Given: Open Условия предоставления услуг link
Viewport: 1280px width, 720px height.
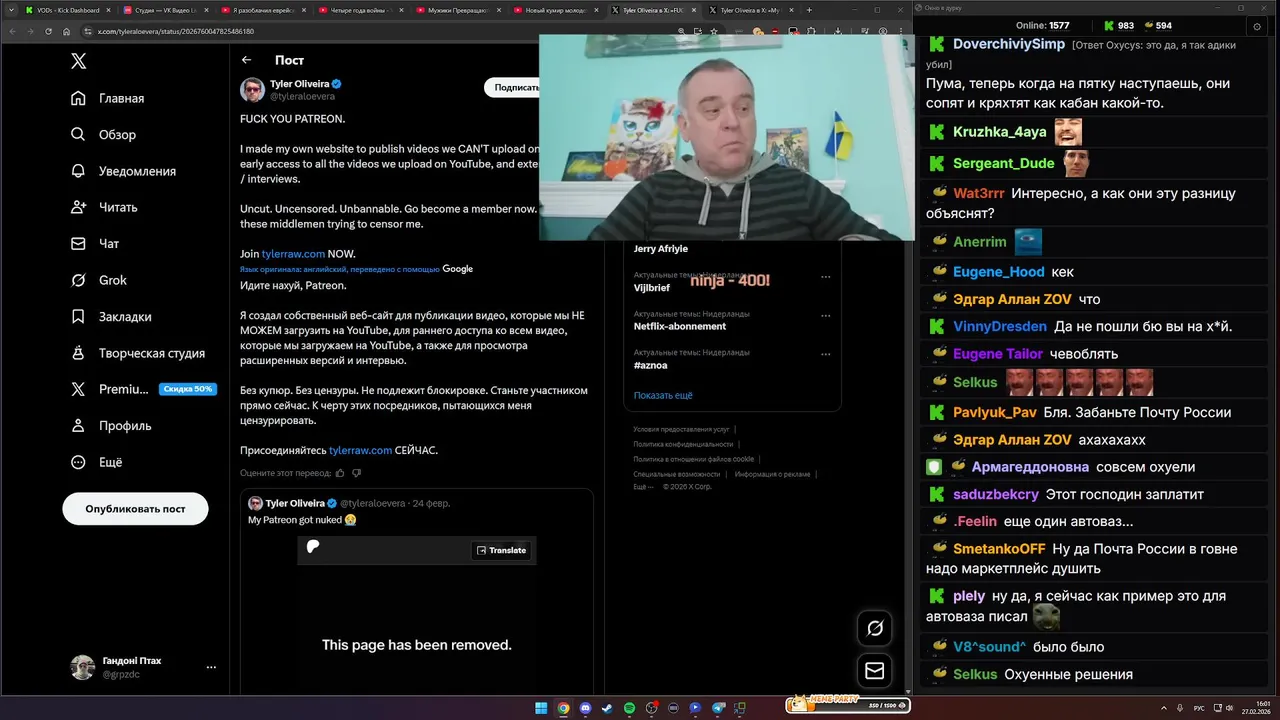Looking at the screenshot, I should pyautogui.click(x=681, y=429).
